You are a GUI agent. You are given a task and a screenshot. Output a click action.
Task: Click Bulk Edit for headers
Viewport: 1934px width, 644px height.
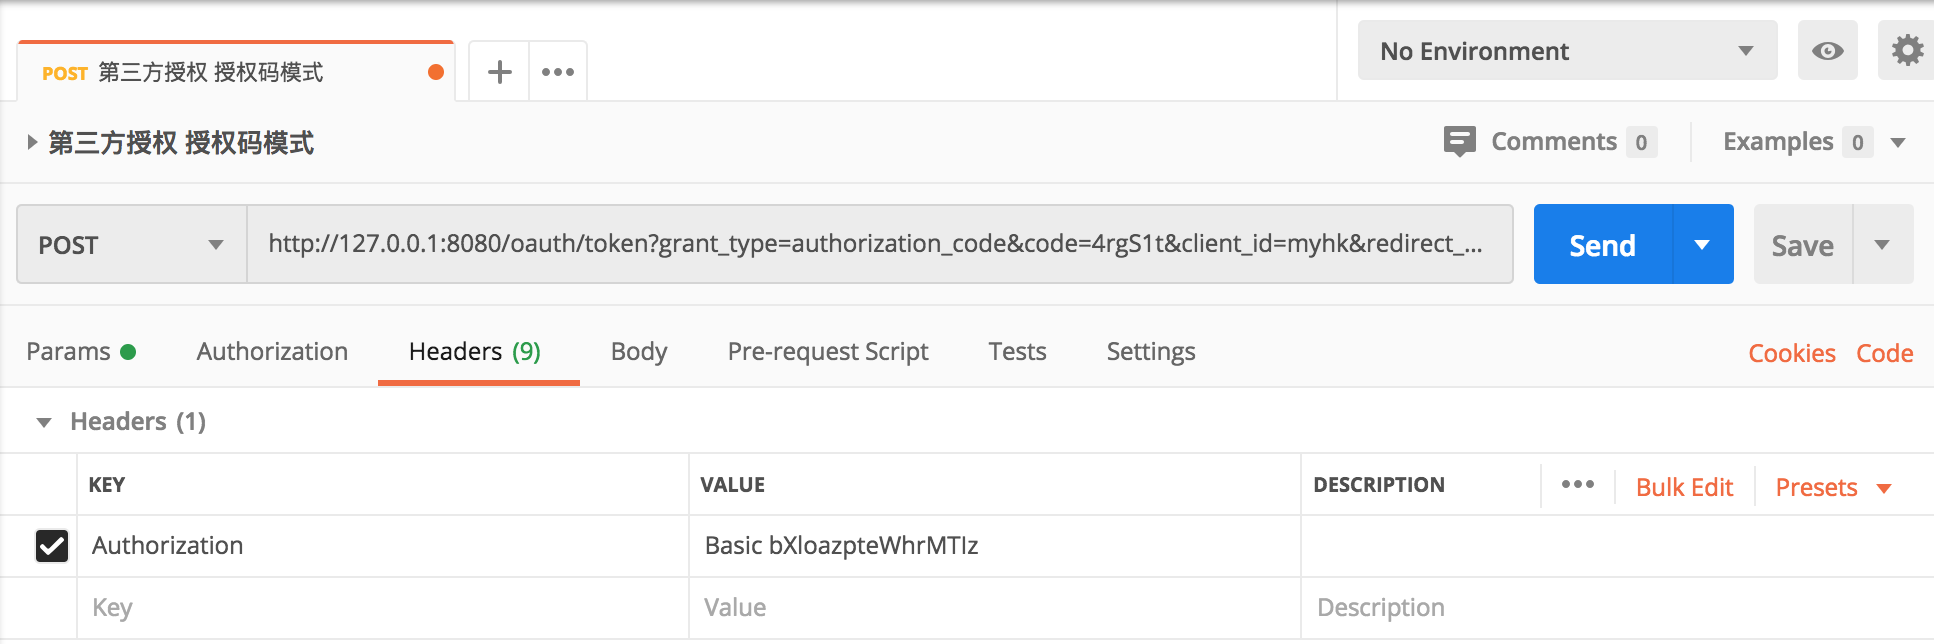(x=1684, y=487)
